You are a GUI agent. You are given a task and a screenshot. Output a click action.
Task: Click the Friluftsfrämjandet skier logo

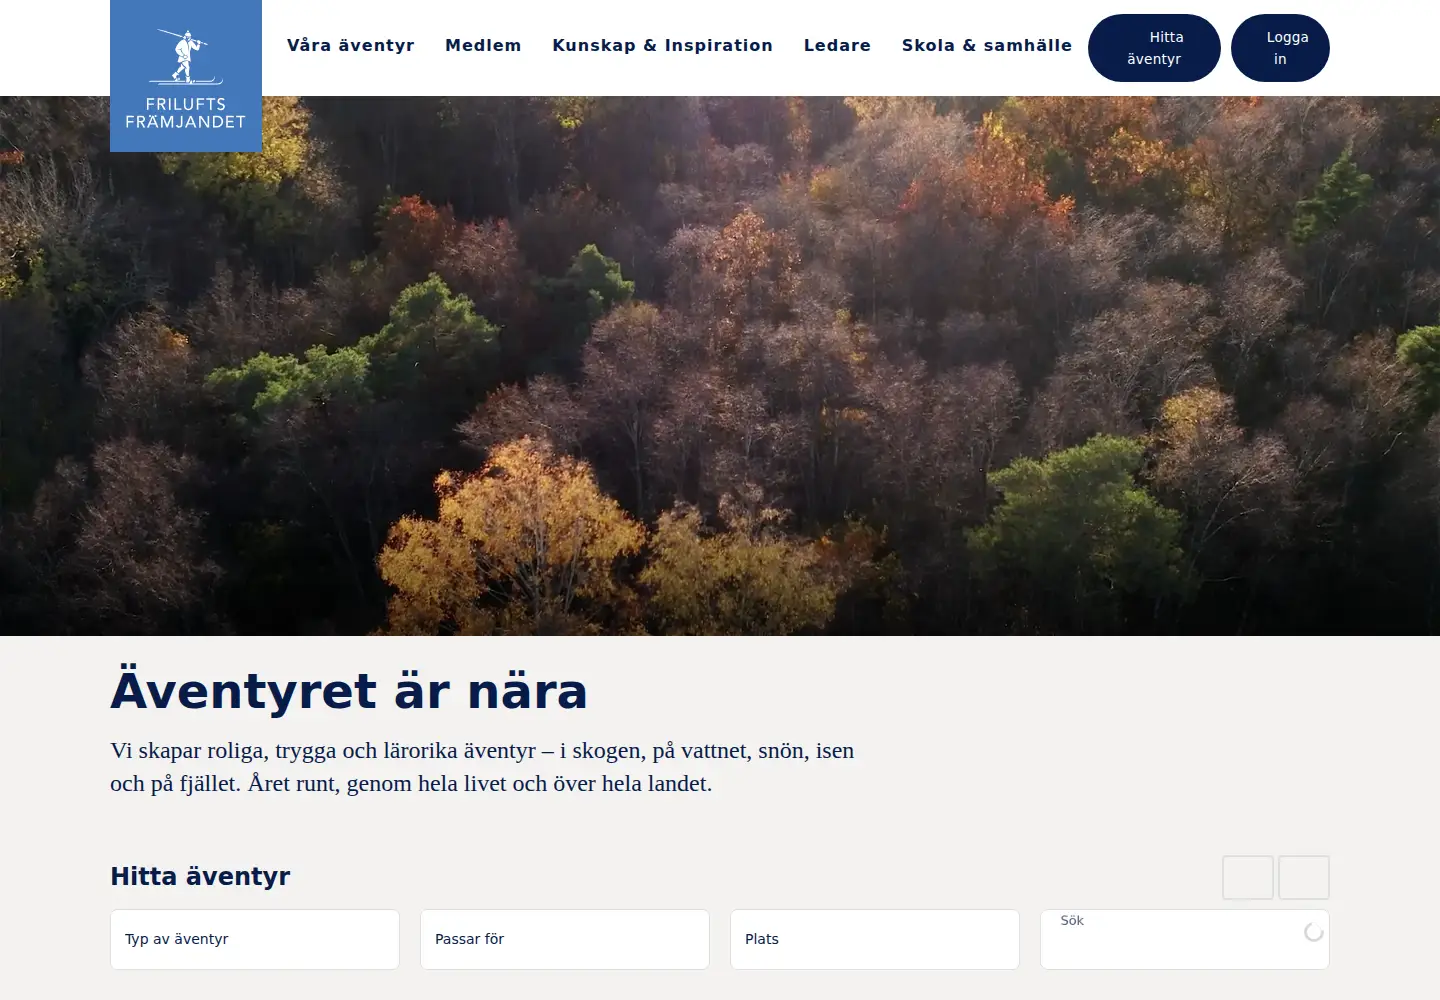coord(186,76)
